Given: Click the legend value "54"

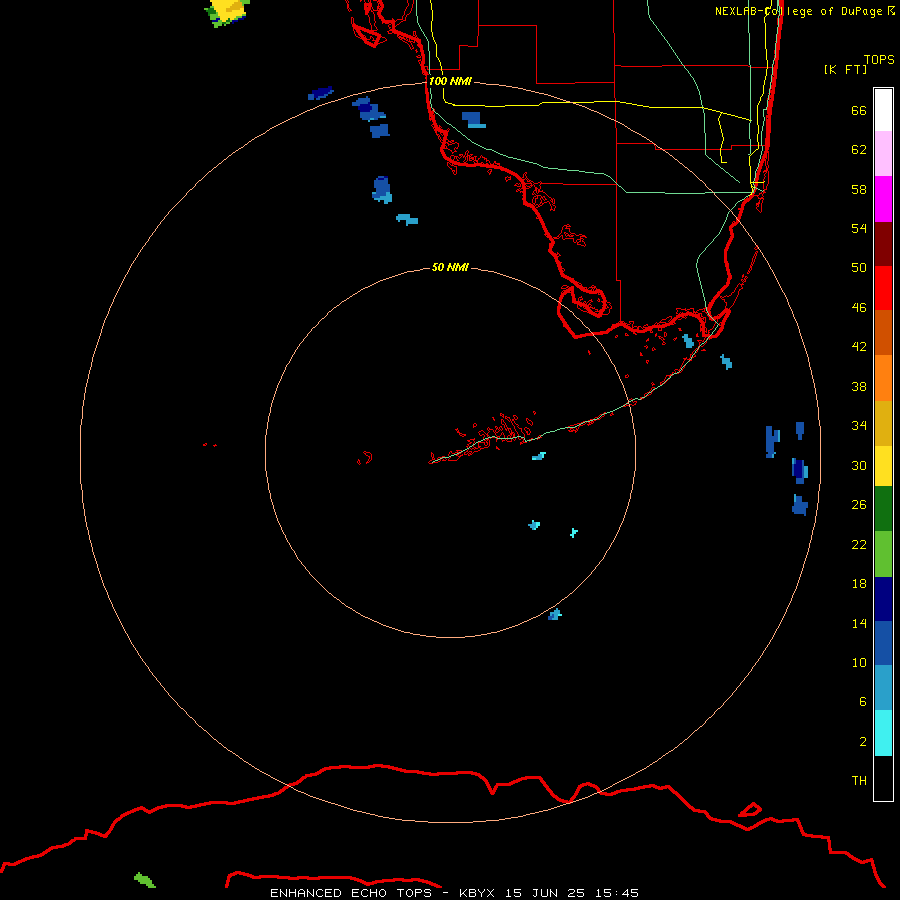Looking at the screenshot, I should (859, 228).
